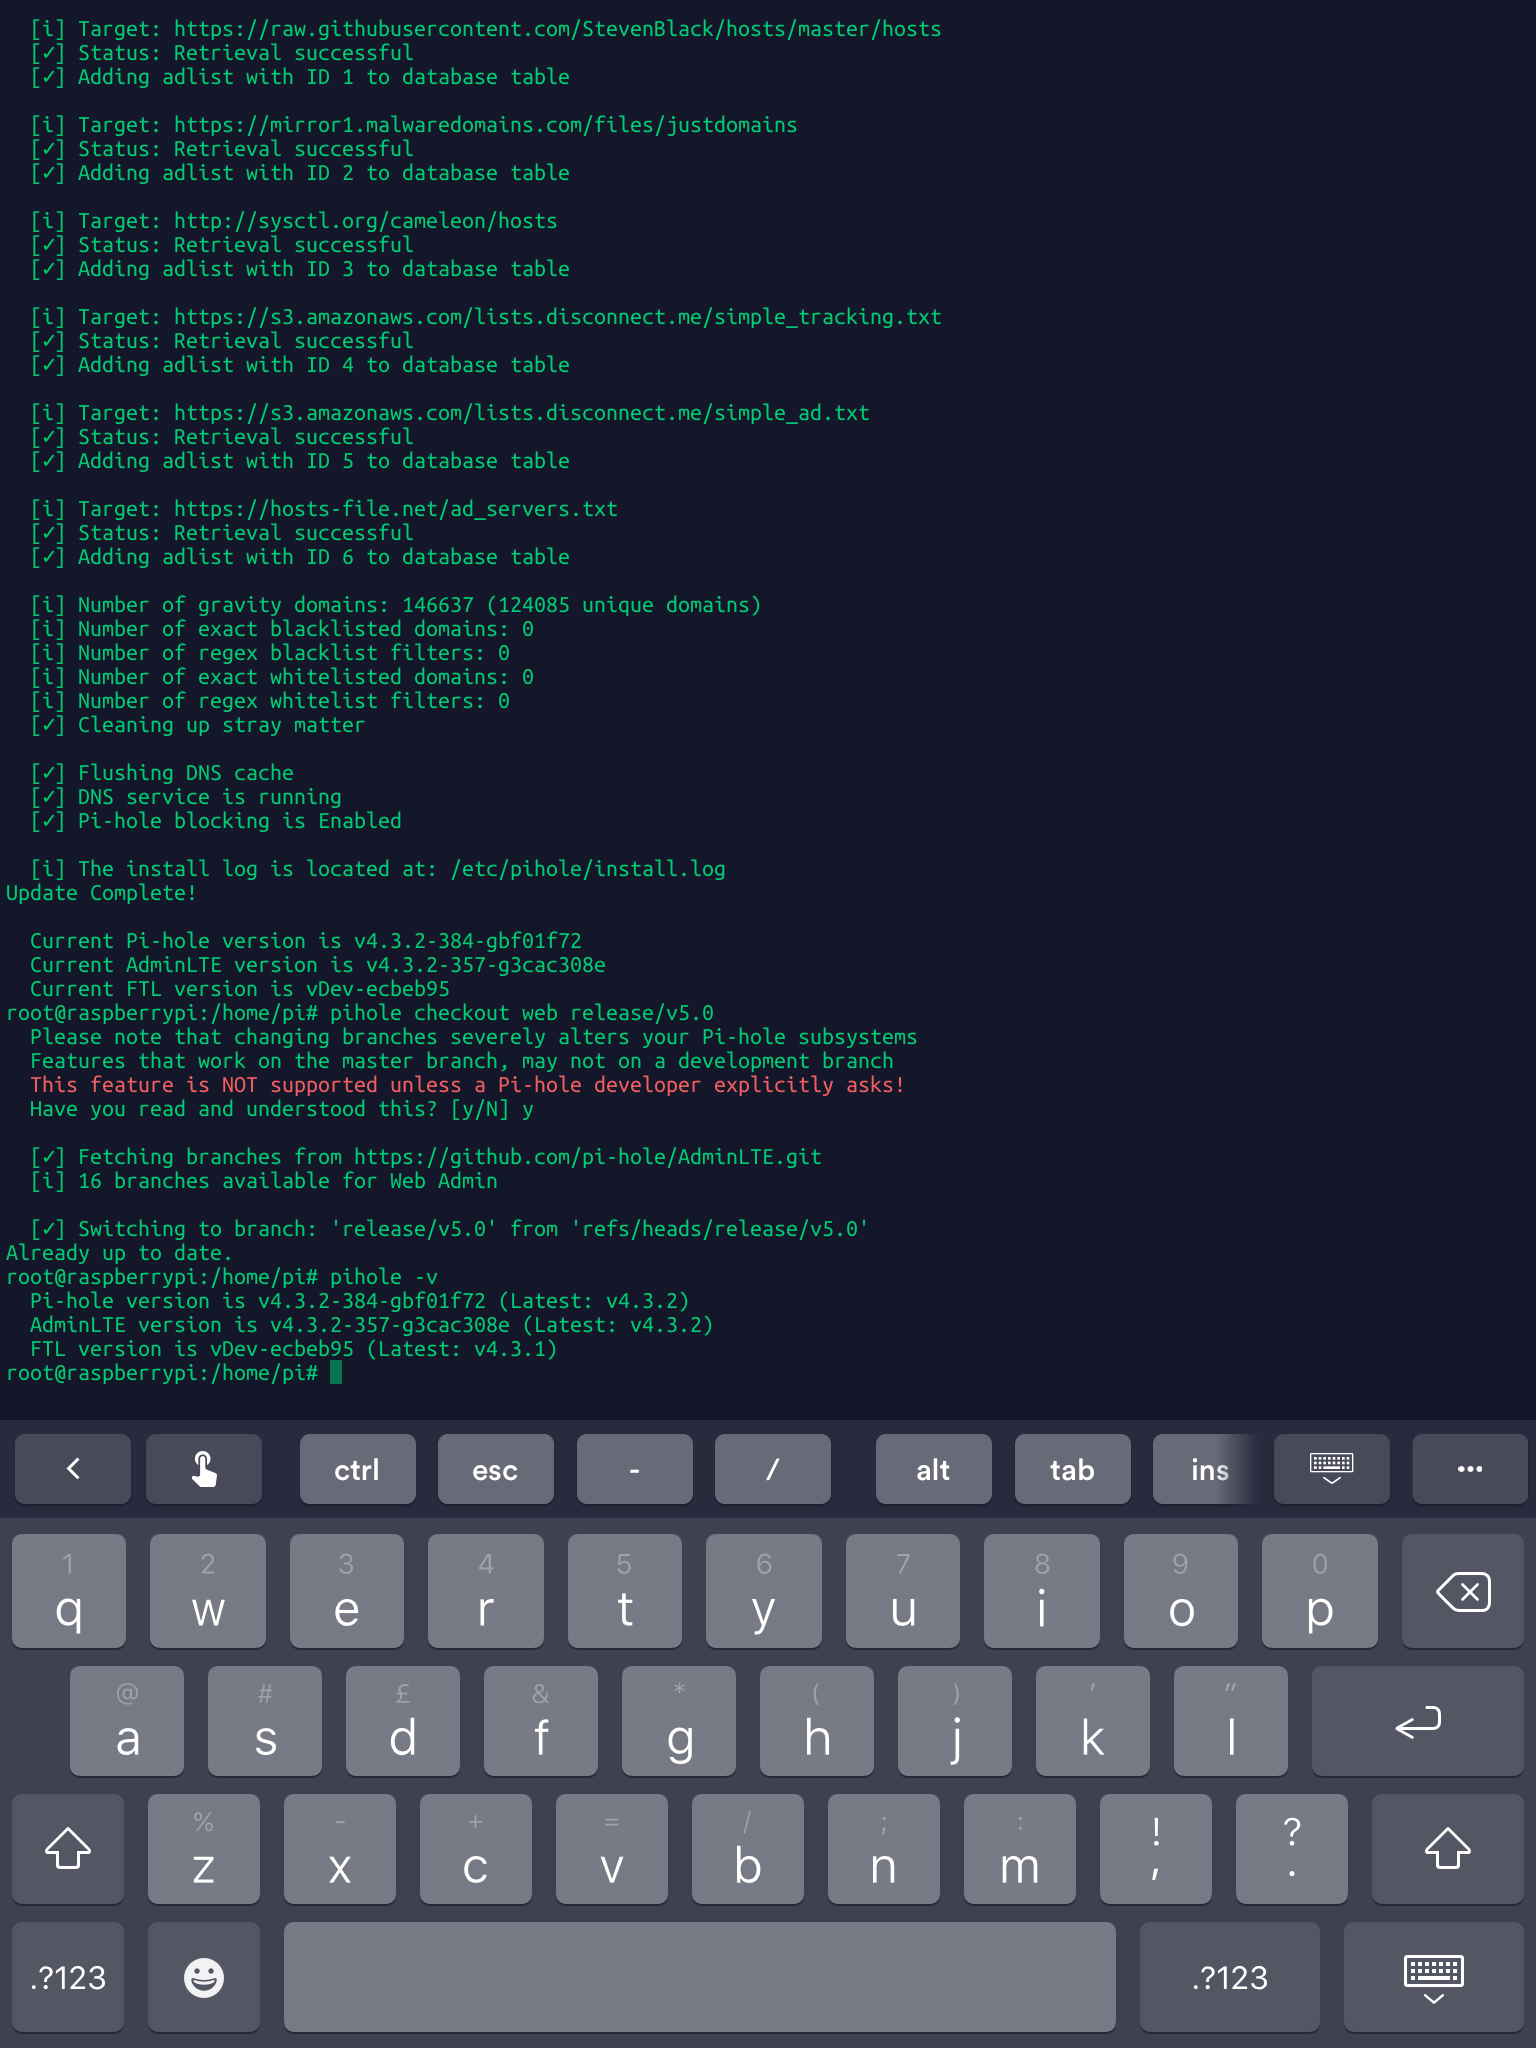Image resolution: width=1536 pixels, height=2048 pixels.
Task: Tap the s key
Action: coord(265,1721)
